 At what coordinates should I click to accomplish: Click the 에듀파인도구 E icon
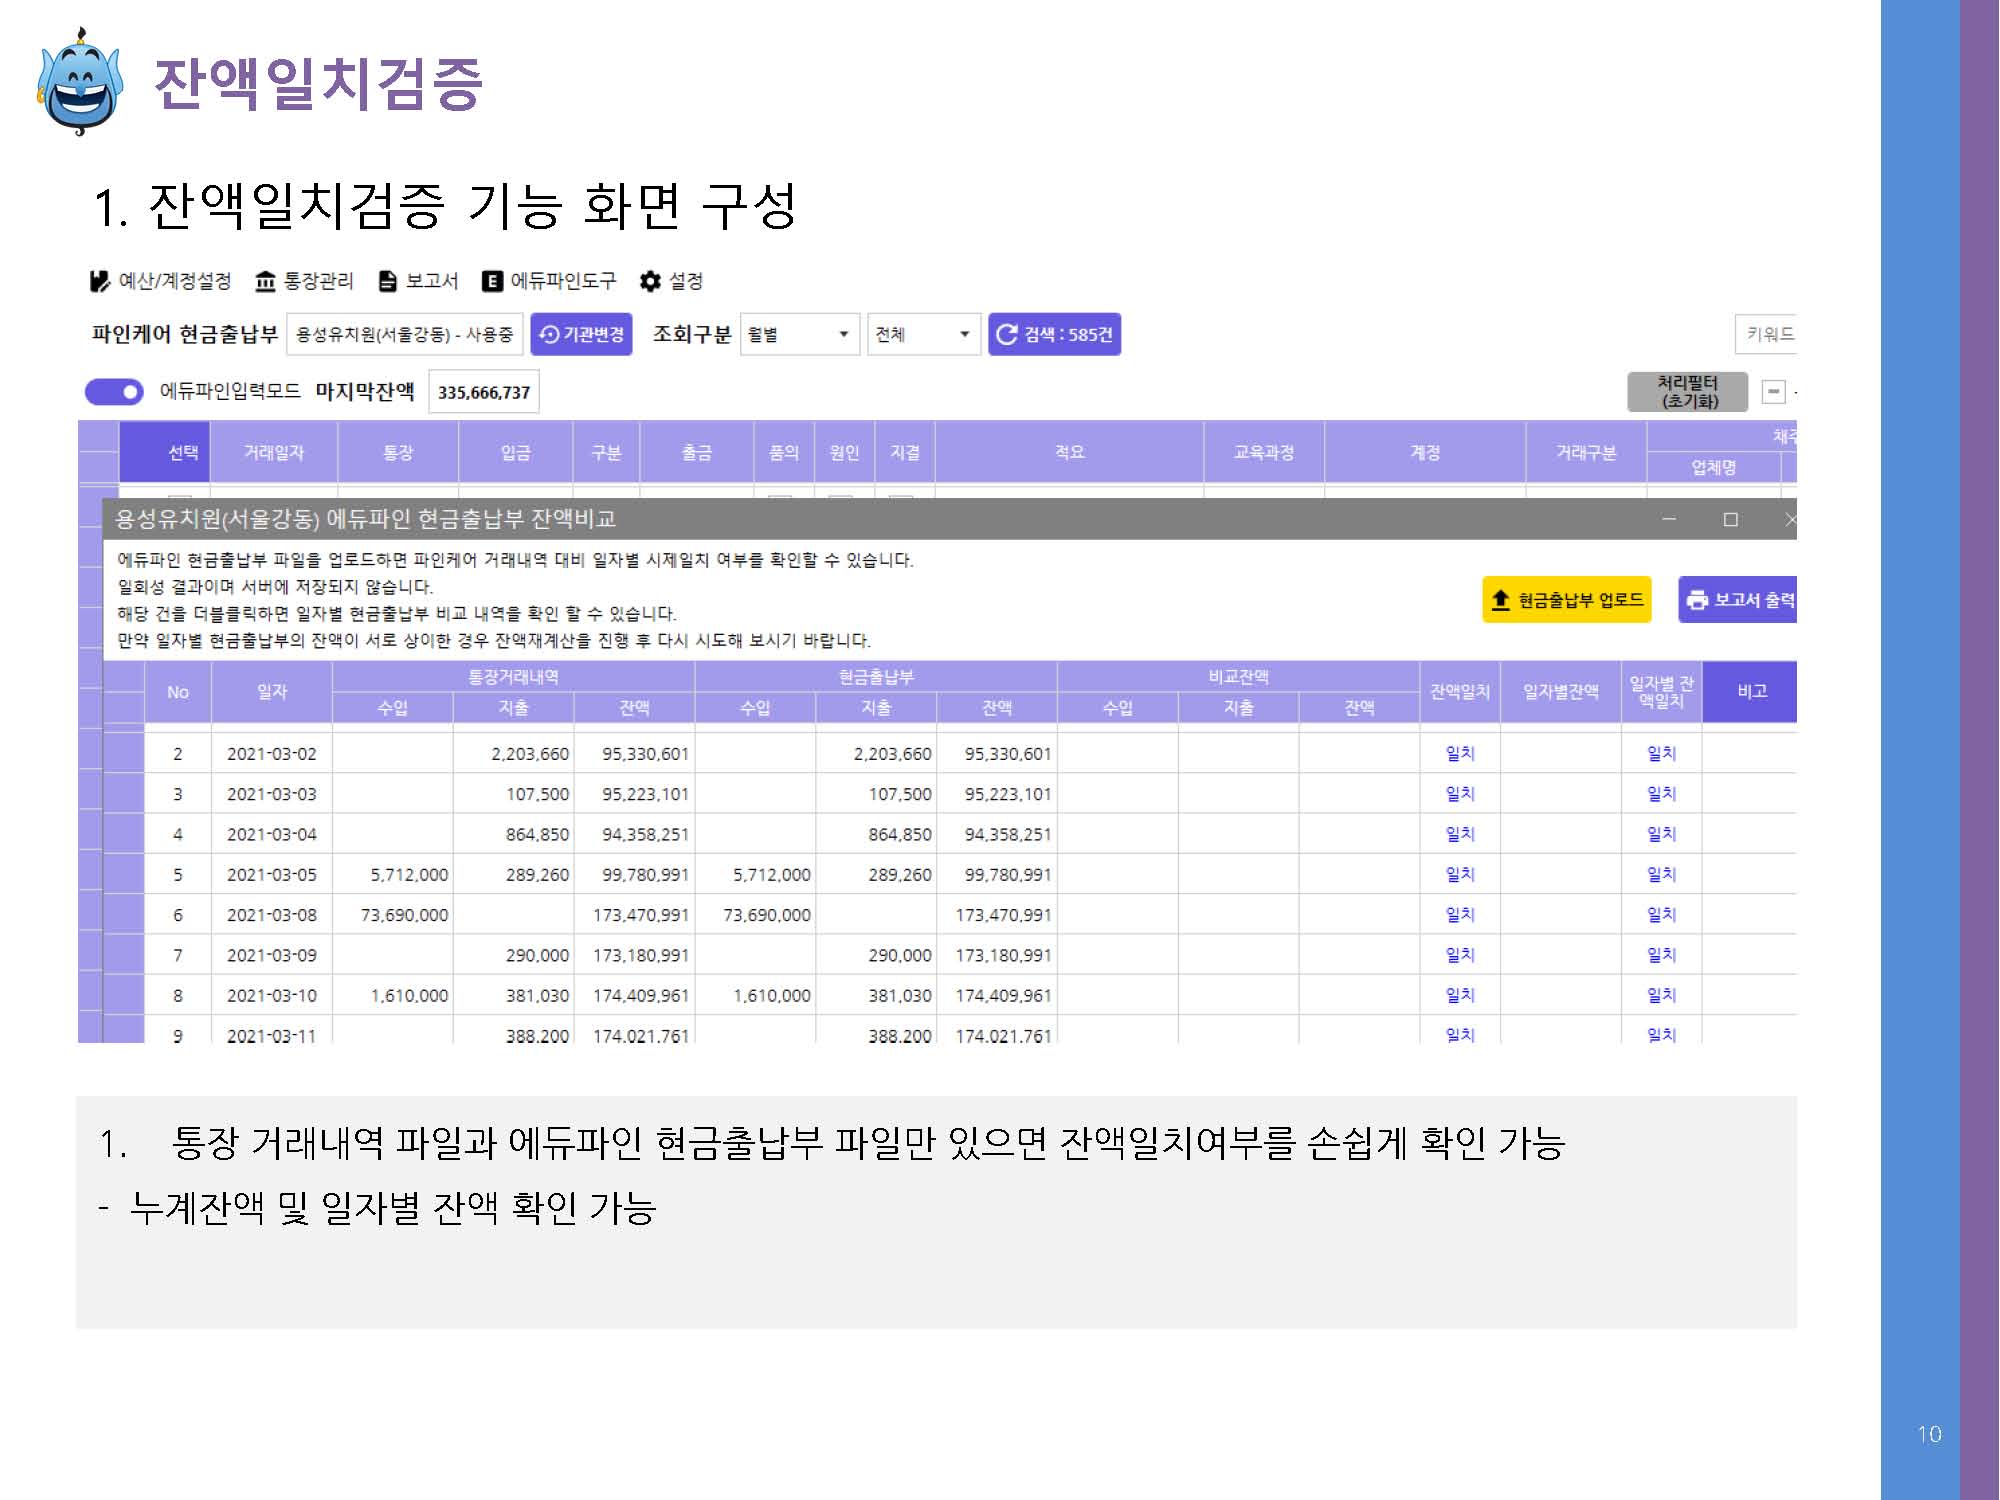point(492,281)
